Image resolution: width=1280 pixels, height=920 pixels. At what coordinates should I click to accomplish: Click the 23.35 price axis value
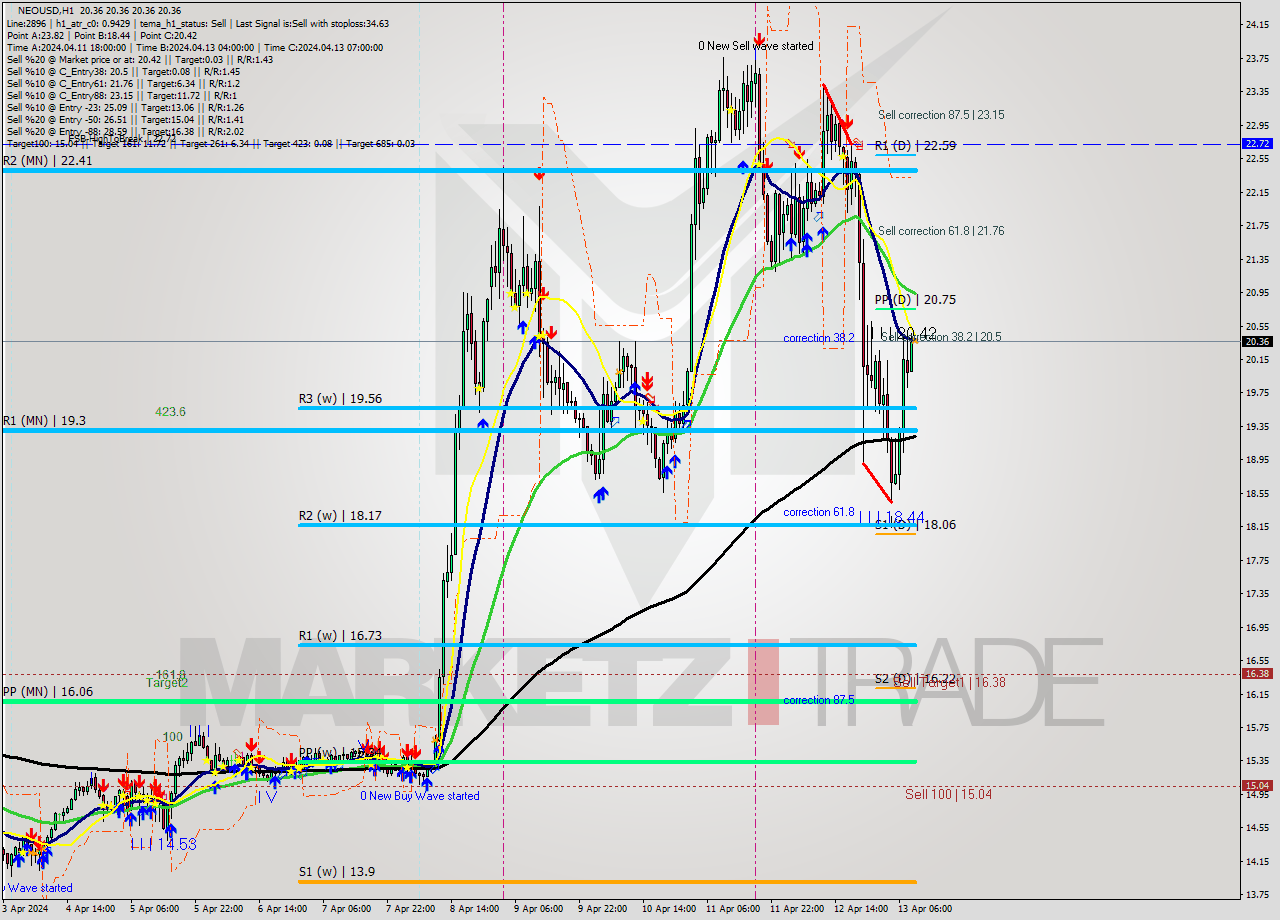[x=1257, y=92]
